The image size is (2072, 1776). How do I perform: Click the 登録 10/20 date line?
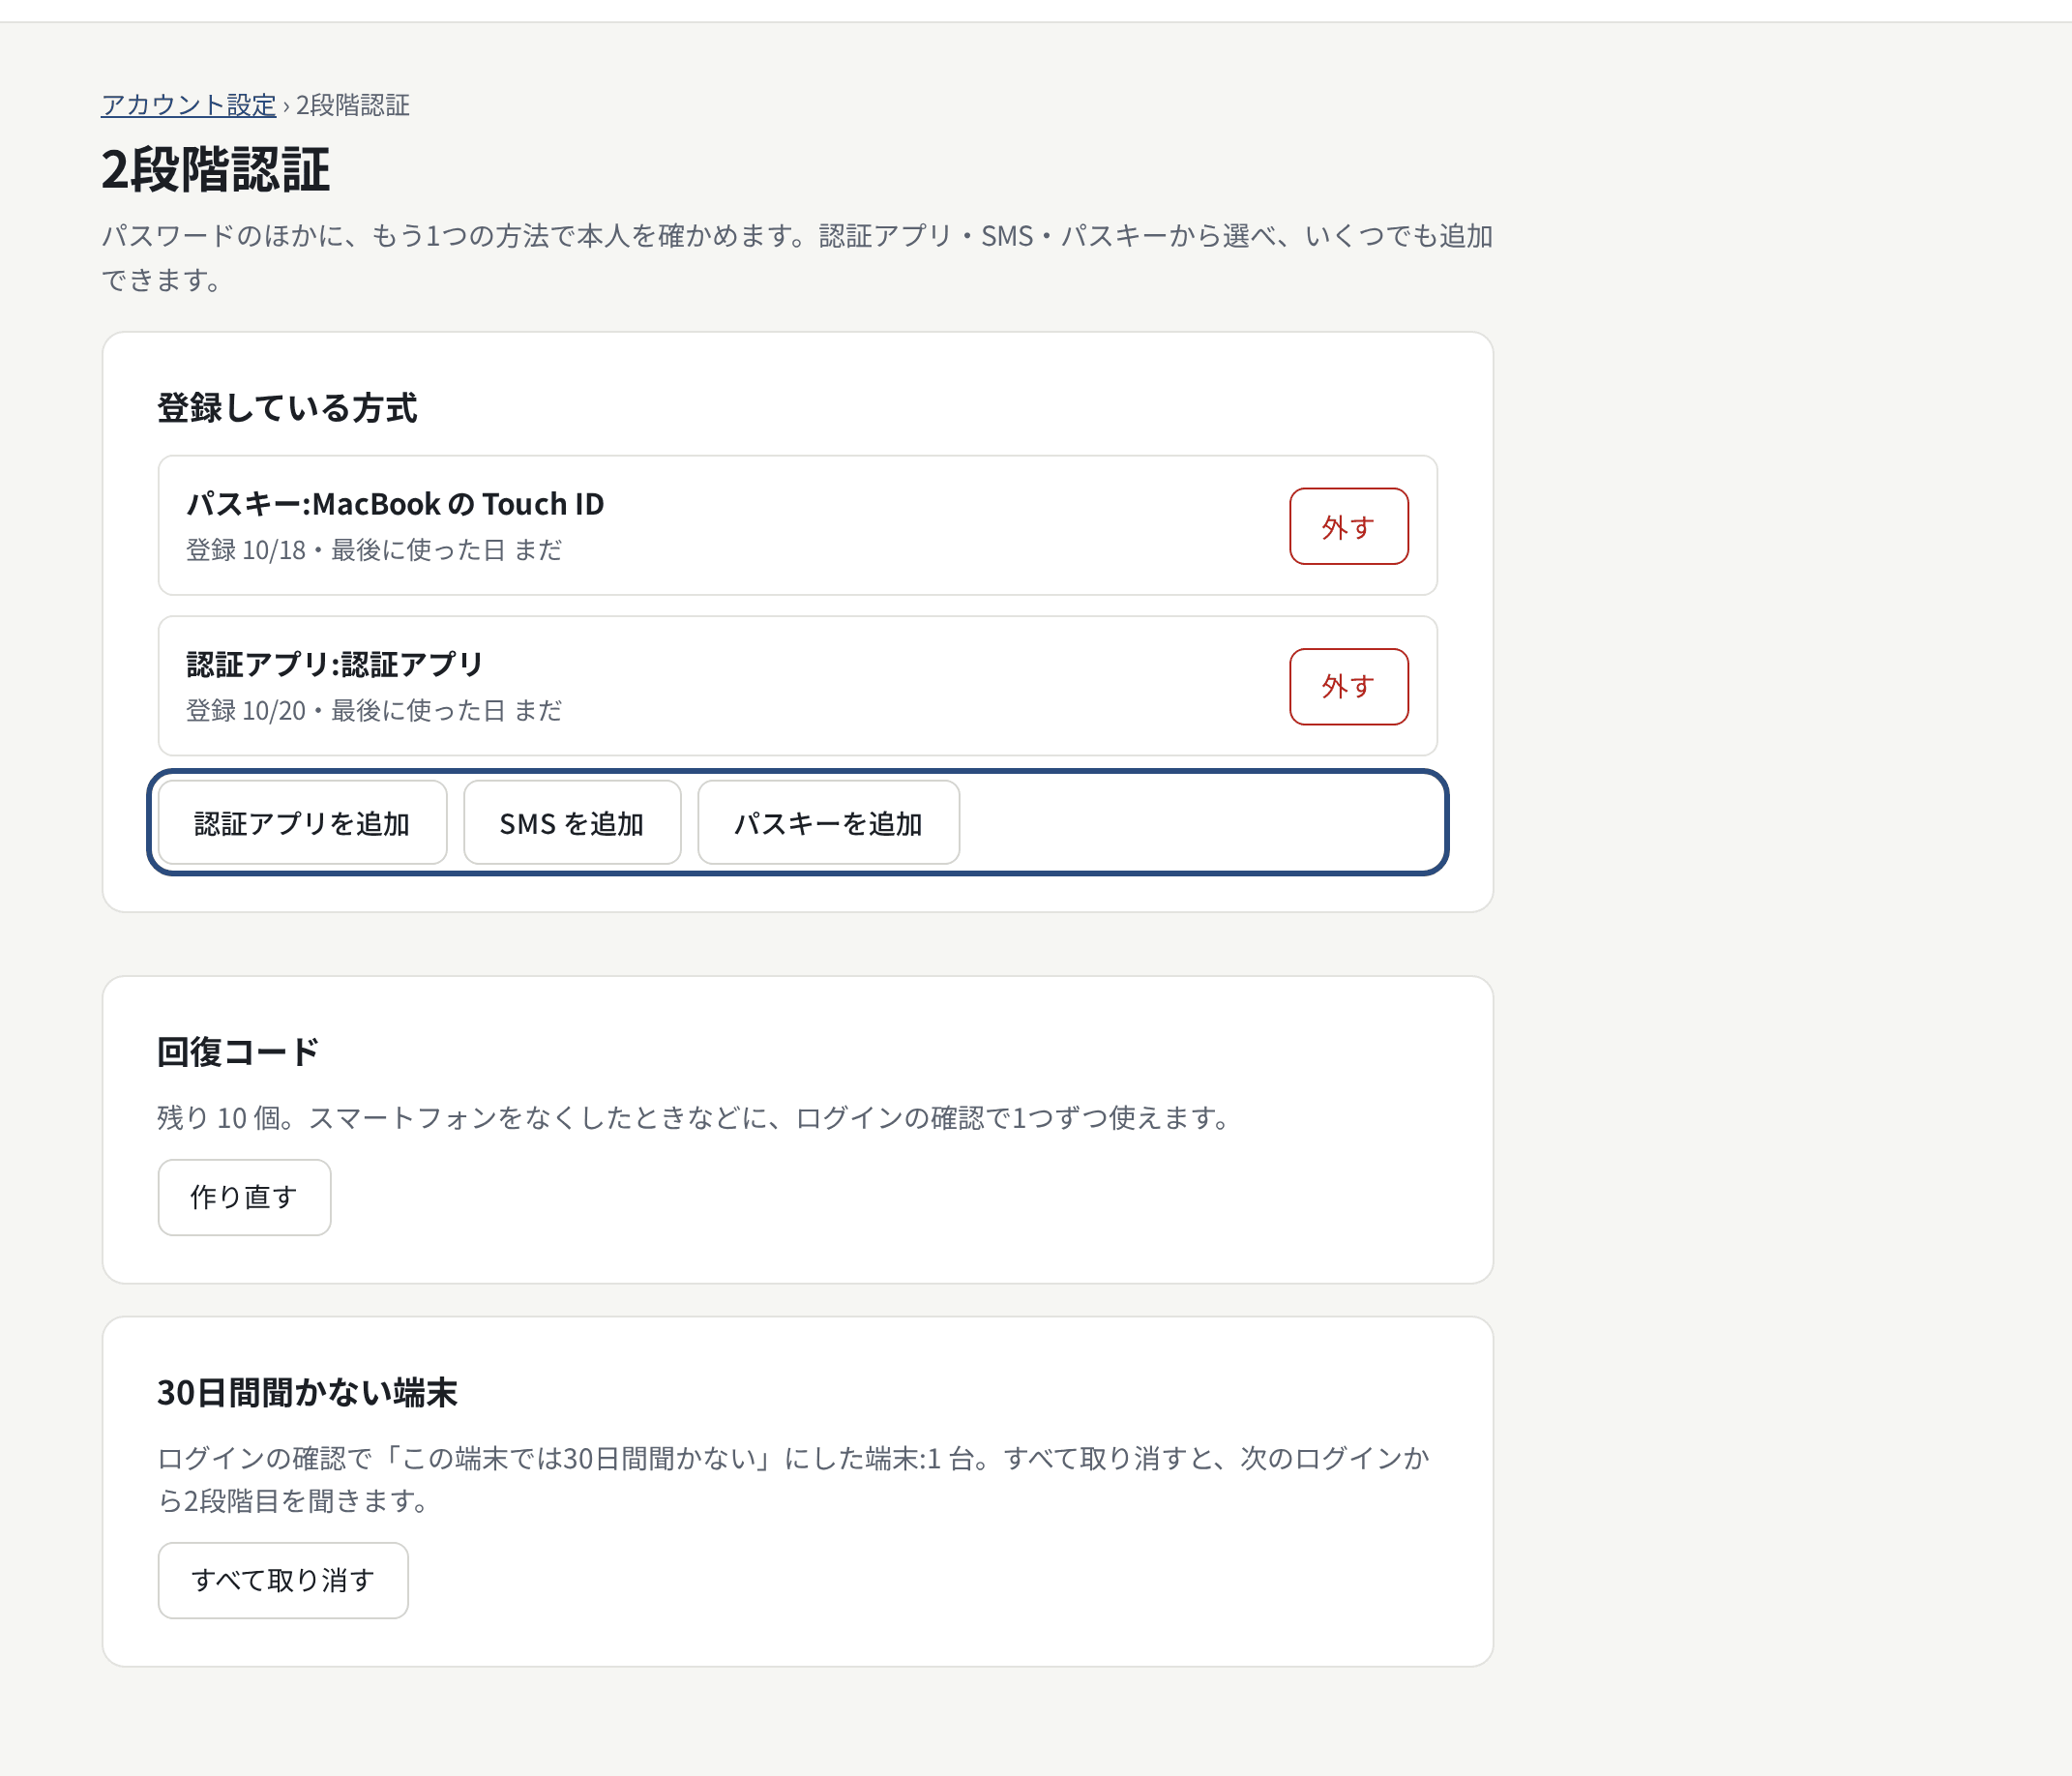tap(374, 710)
